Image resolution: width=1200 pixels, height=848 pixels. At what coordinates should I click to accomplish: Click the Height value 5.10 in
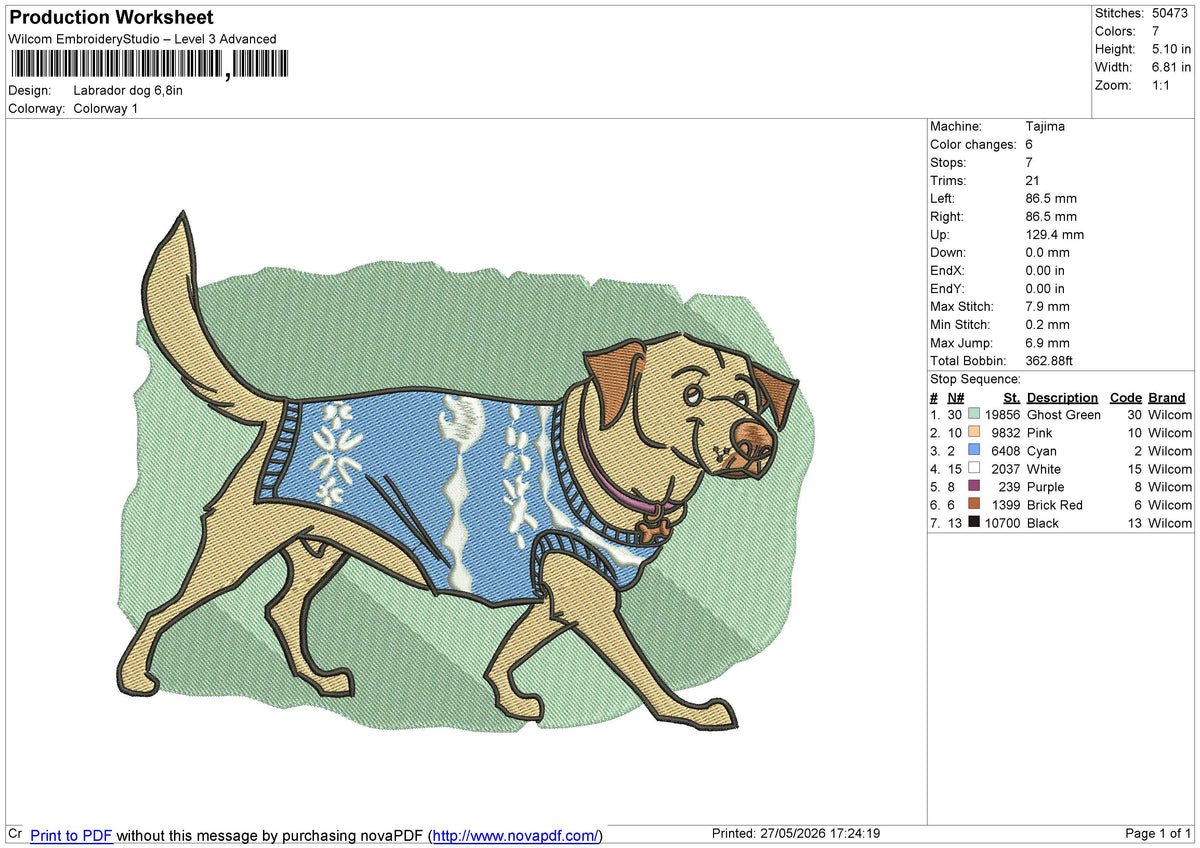click(x=1171, y=49)
